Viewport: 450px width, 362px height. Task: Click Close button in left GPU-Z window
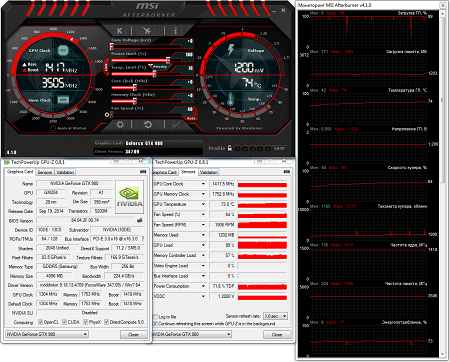[133, 334]
